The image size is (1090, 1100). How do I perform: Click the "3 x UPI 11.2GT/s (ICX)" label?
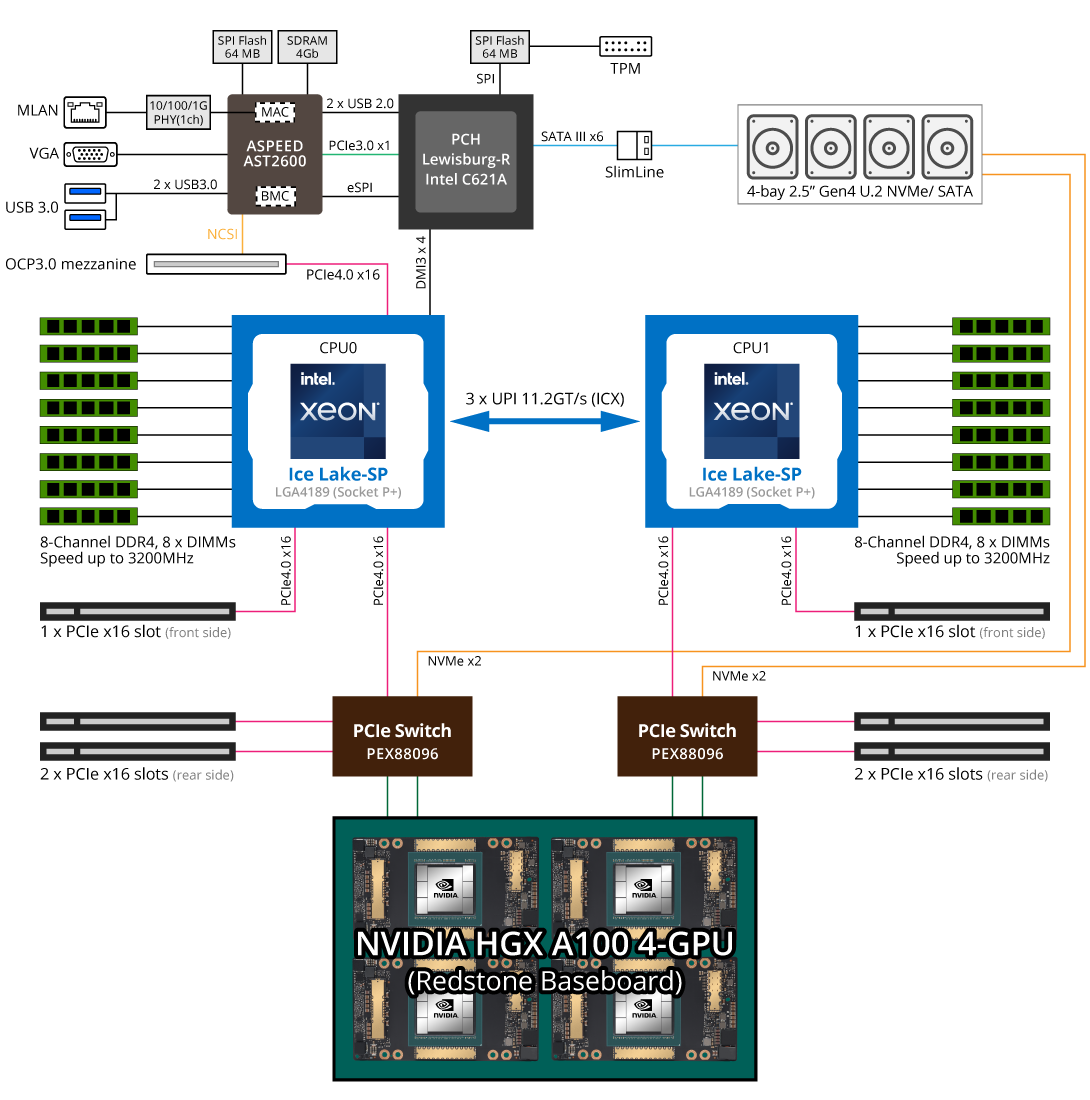click(x=545, y=398)
